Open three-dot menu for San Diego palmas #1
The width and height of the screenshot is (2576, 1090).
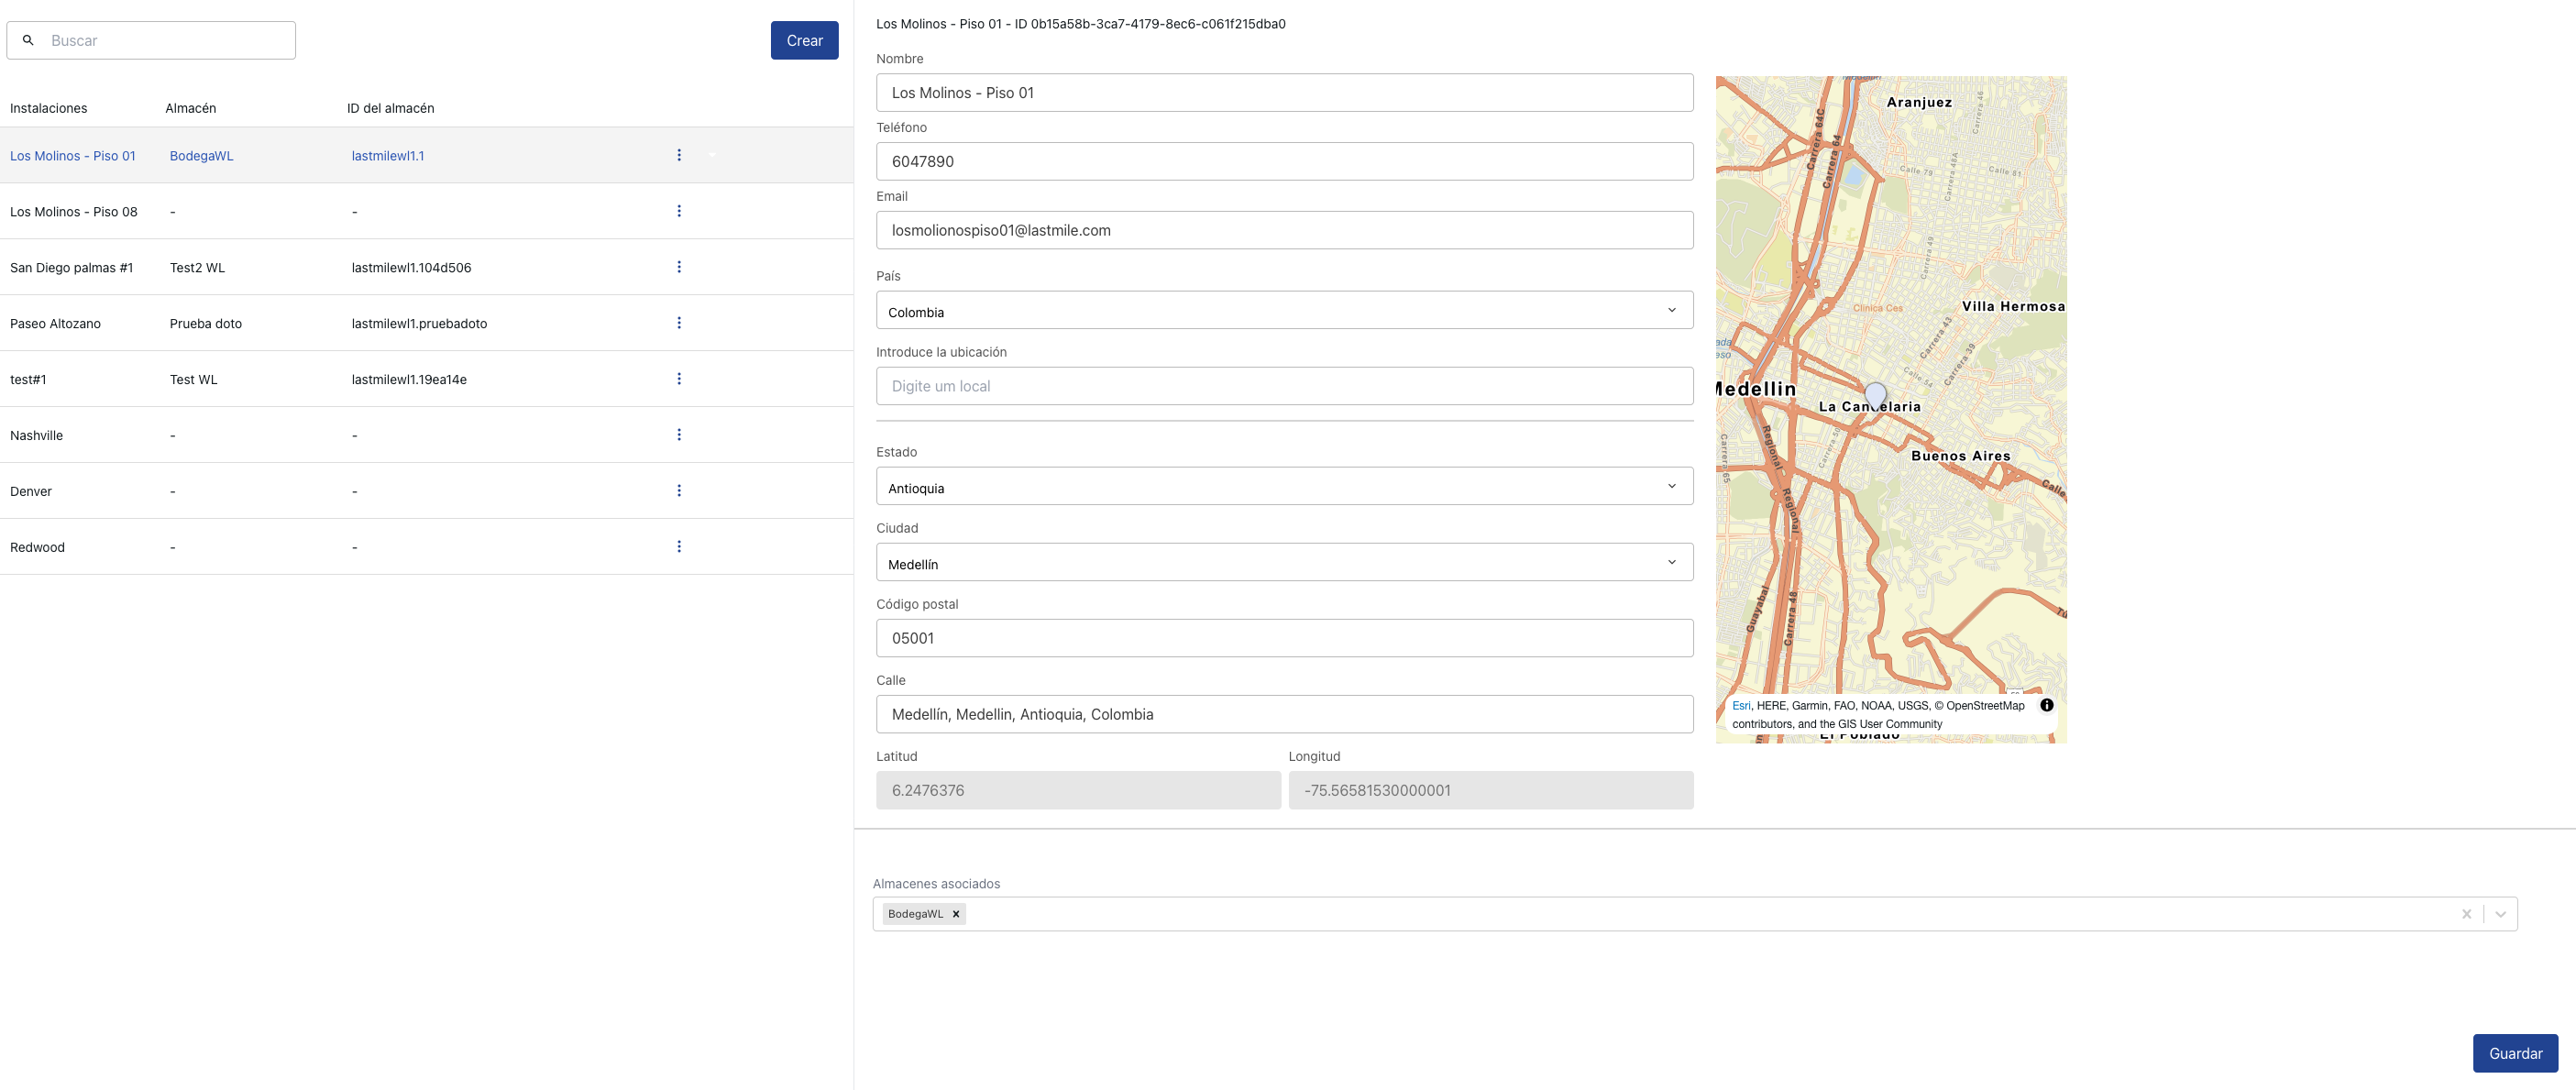pyautogui.click(x=679, y=267)
